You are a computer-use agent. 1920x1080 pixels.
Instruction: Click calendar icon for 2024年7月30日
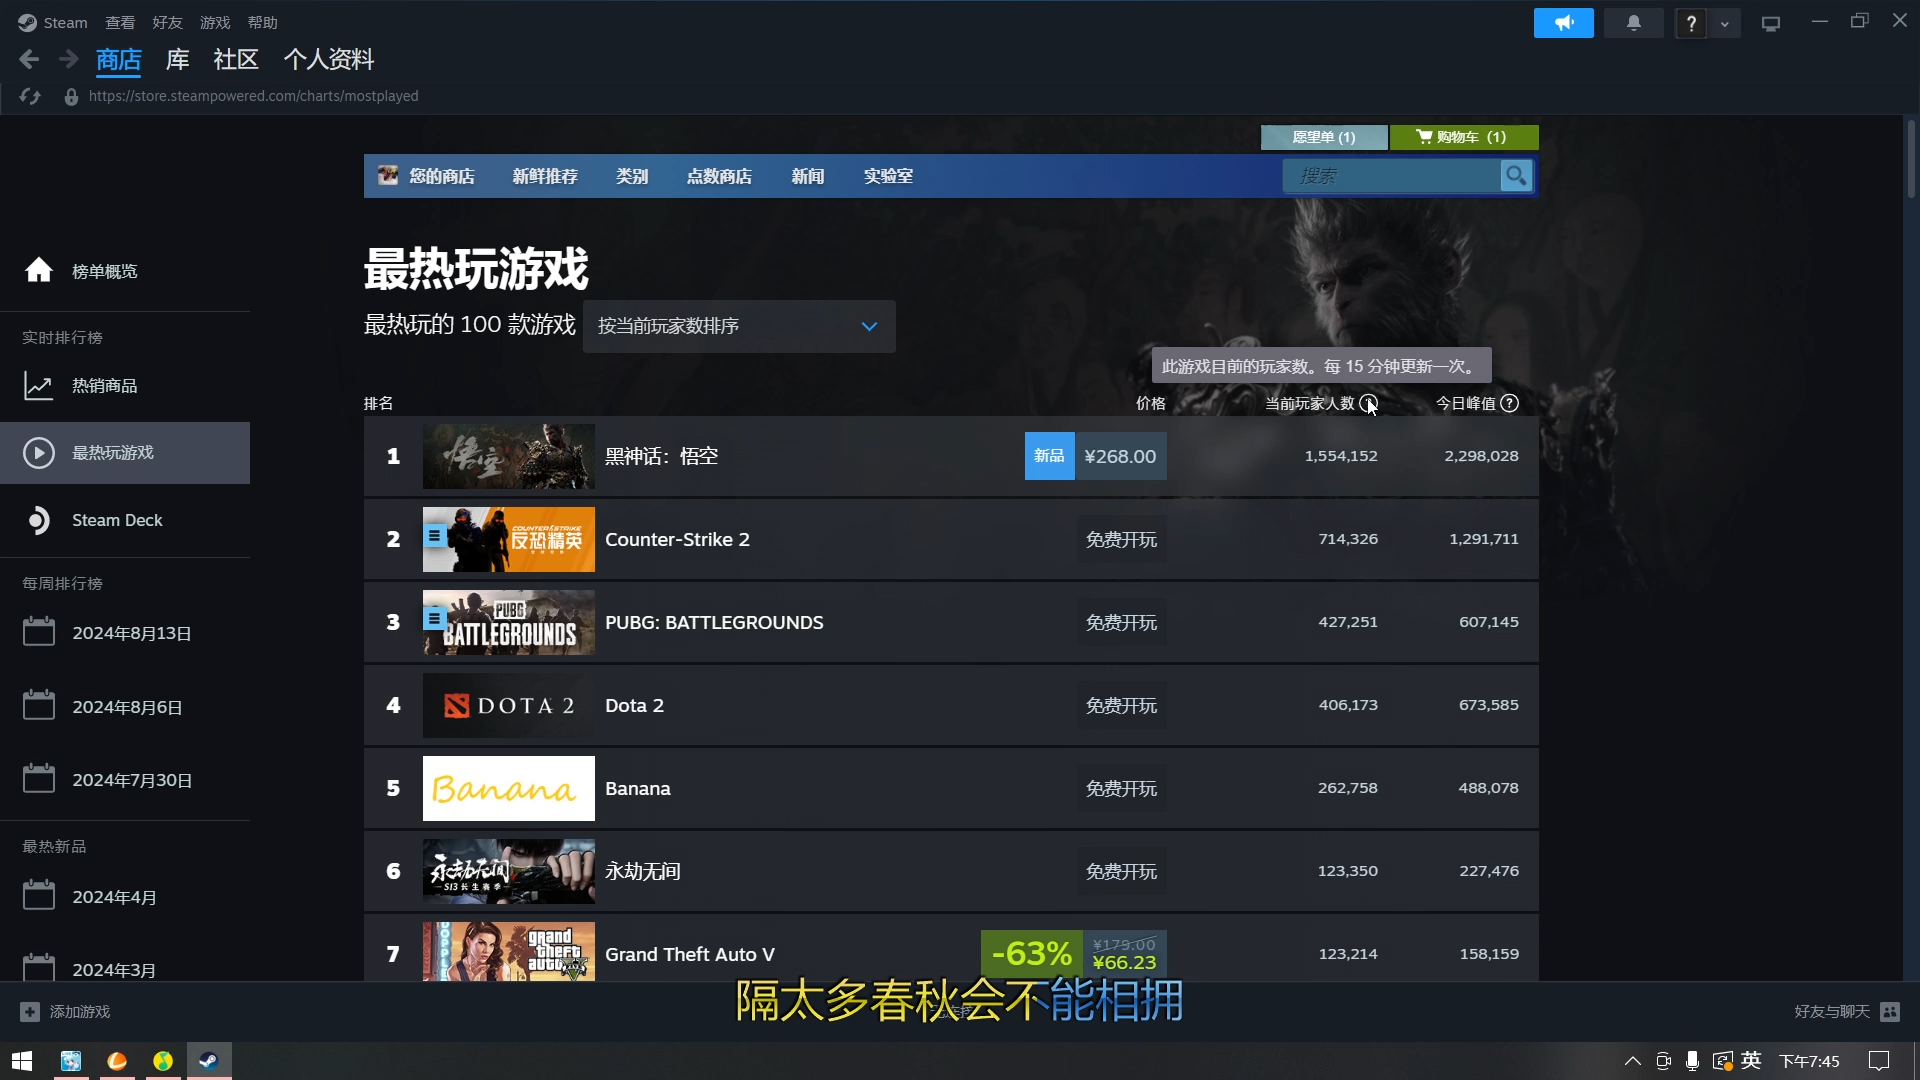(x=39, y=779)
